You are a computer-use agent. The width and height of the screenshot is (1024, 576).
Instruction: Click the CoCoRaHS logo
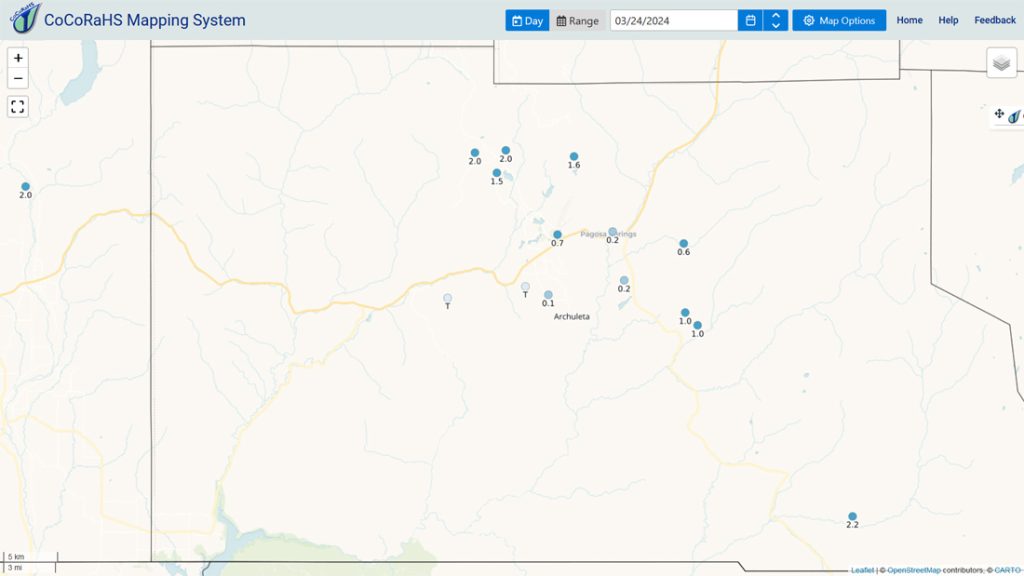click(25, 19)
